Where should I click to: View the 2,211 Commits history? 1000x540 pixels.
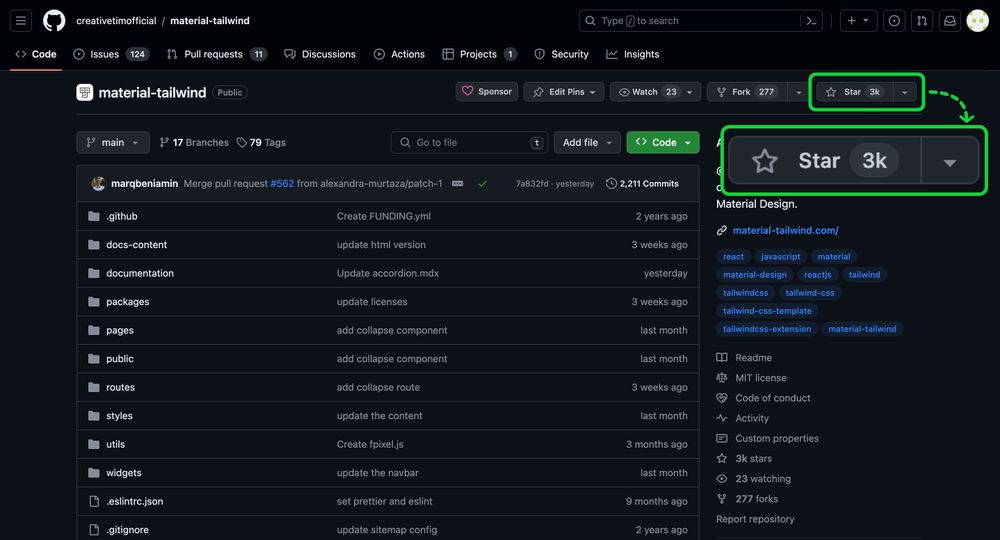click(x=642, y=184)
